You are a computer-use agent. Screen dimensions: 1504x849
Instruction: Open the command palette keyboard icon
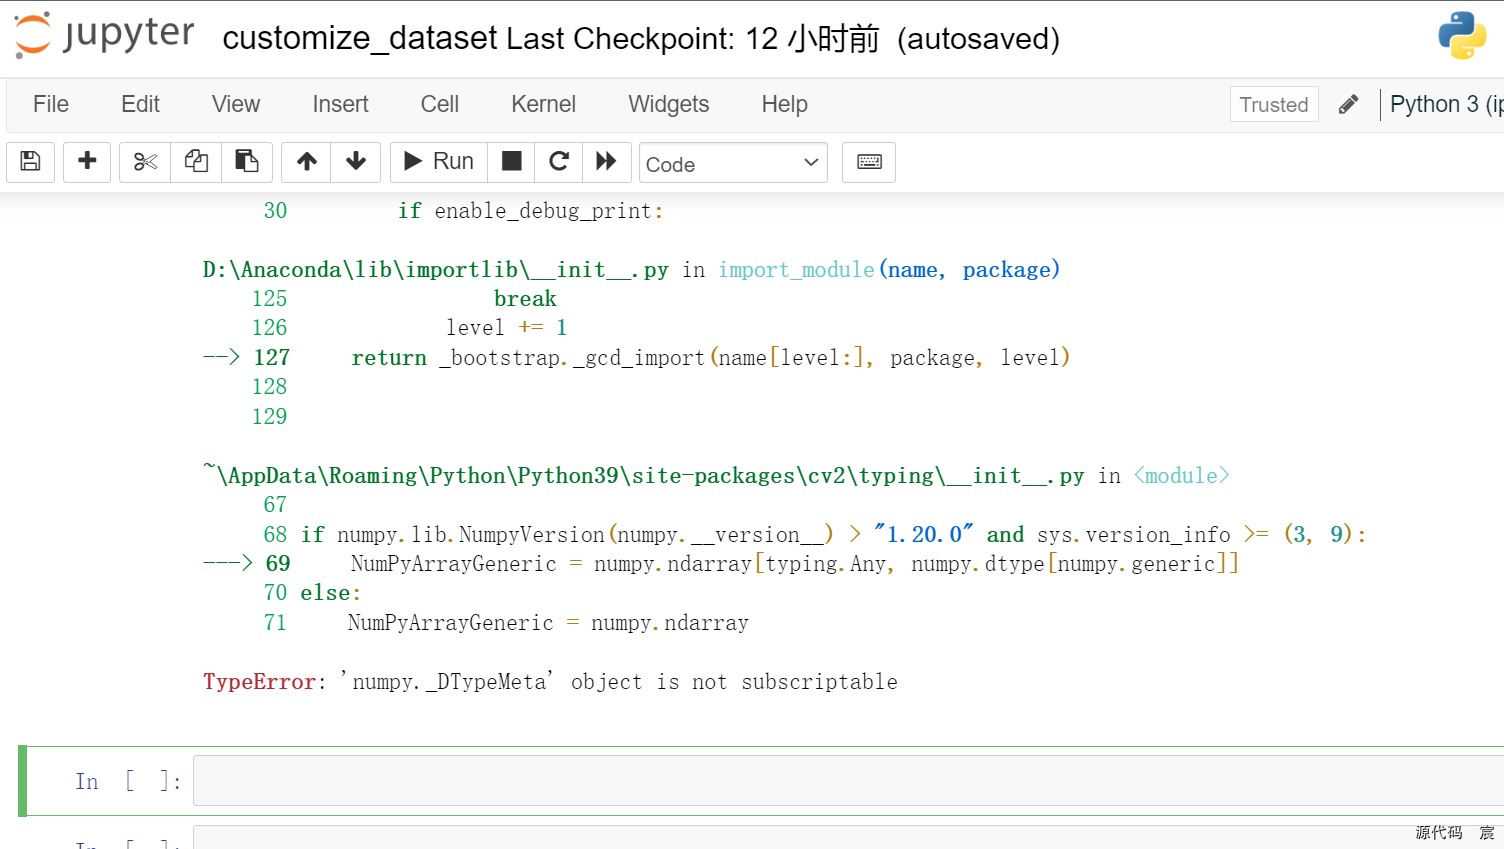(868, 162)
